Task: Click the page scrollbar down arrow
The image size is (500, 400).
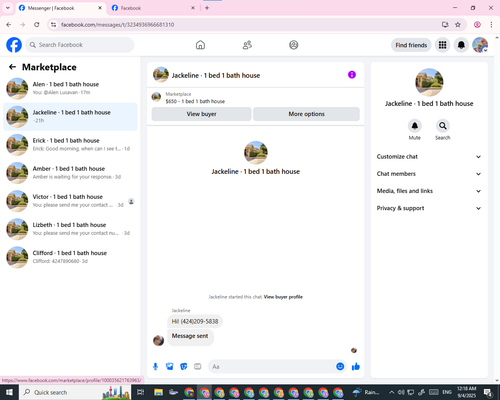Action: [497, 380]
